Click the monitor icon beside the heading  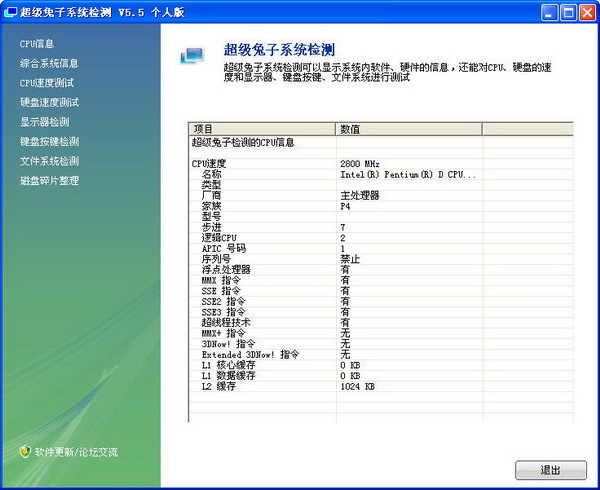pos(192,56)
